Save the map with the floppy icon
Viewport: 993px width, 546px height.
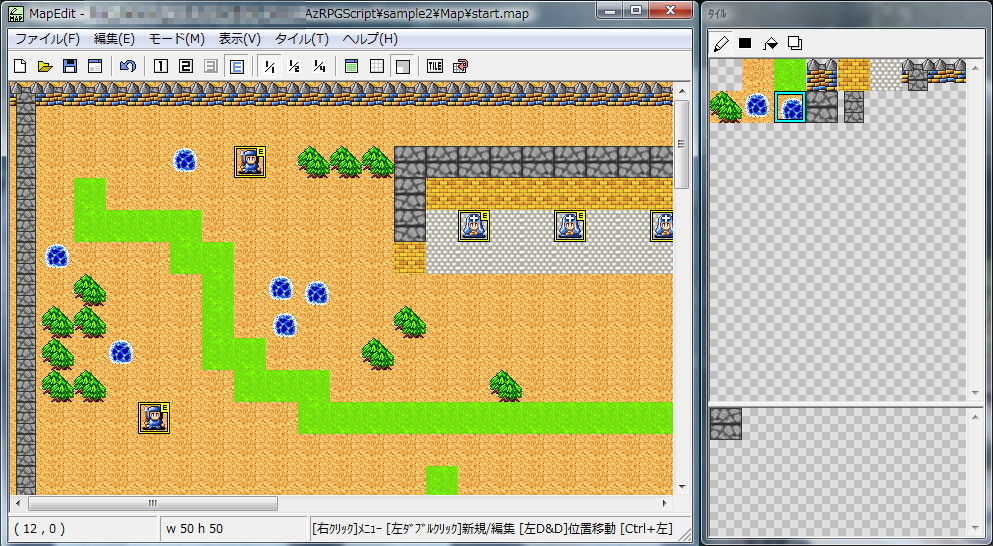coord(70,66)
